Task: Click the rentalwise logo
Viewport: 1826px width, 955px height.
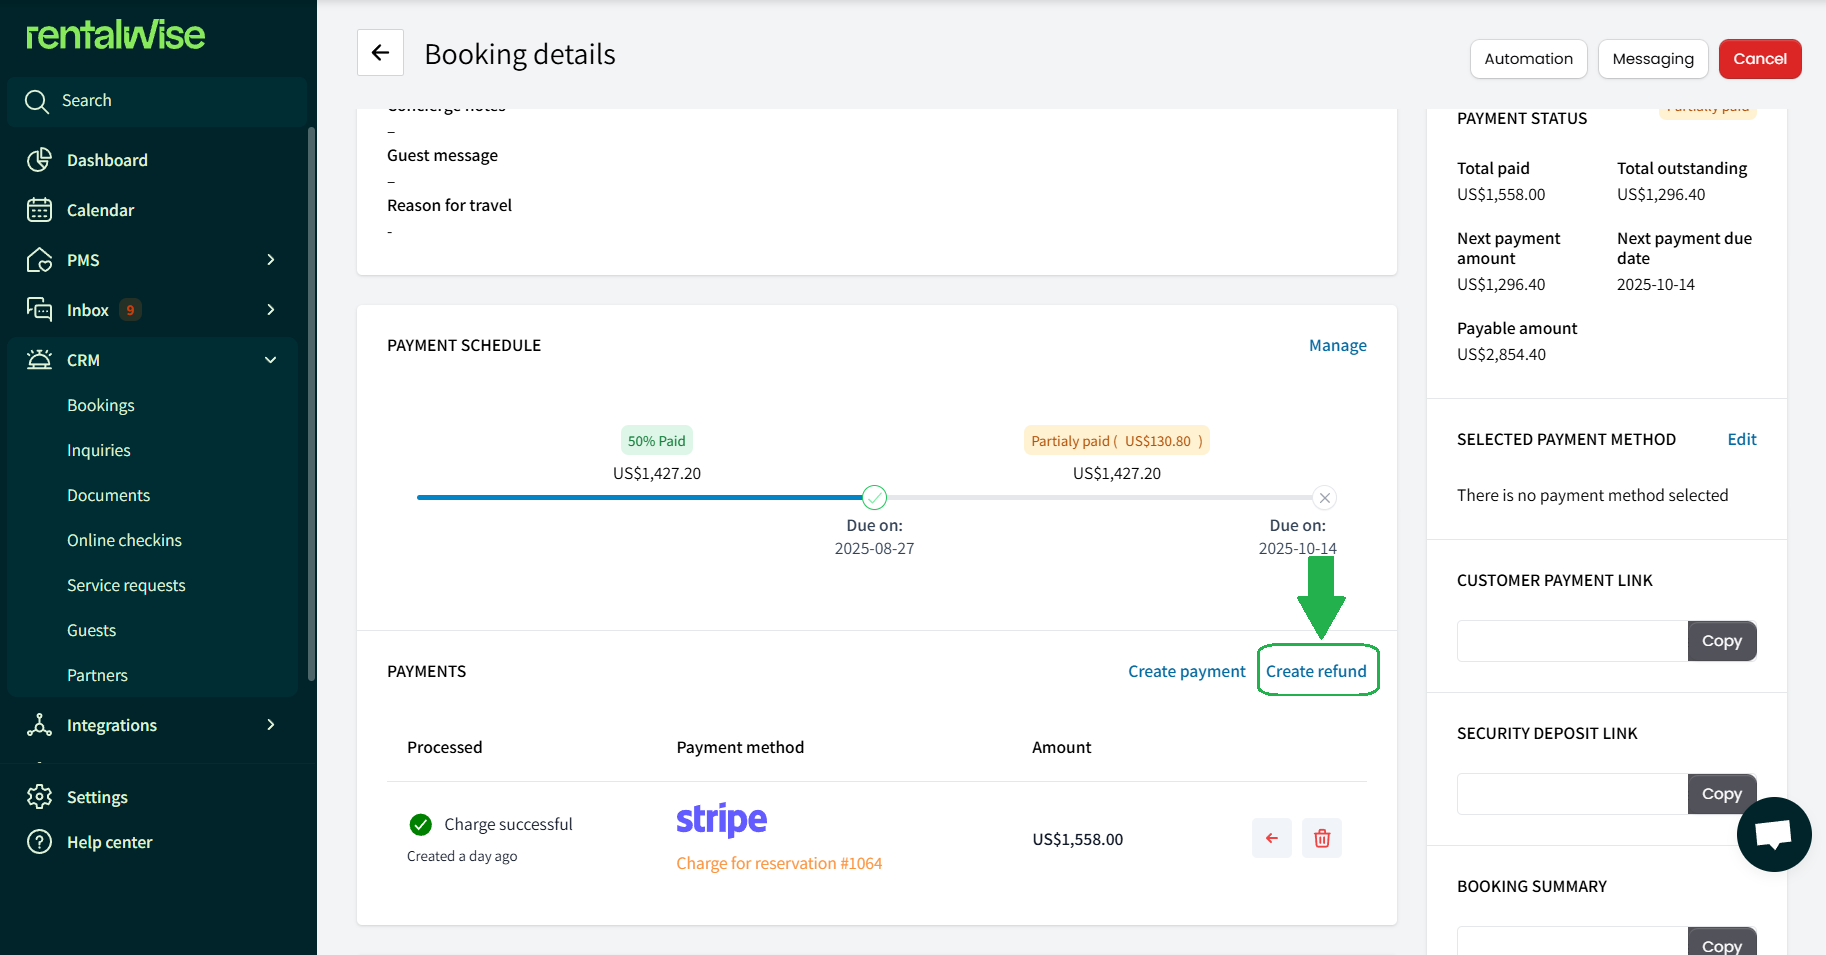Action: click(x=115, y=35)
